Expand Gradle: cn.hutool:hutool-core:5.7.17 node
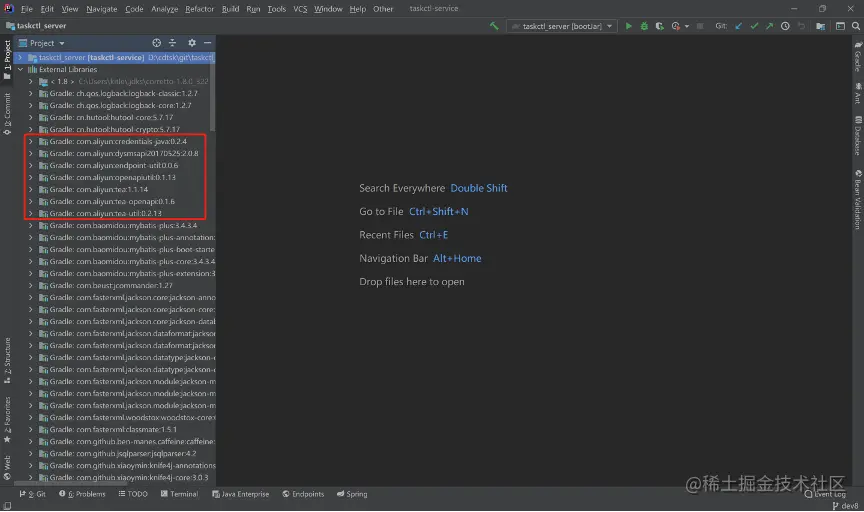This screenshot has height=512, width=864. 31,117
